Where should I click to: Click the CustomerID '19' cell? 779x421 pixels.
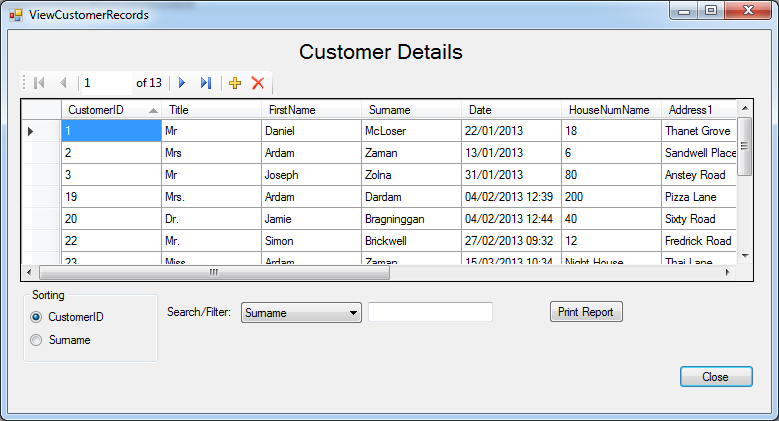coord(111,197)
